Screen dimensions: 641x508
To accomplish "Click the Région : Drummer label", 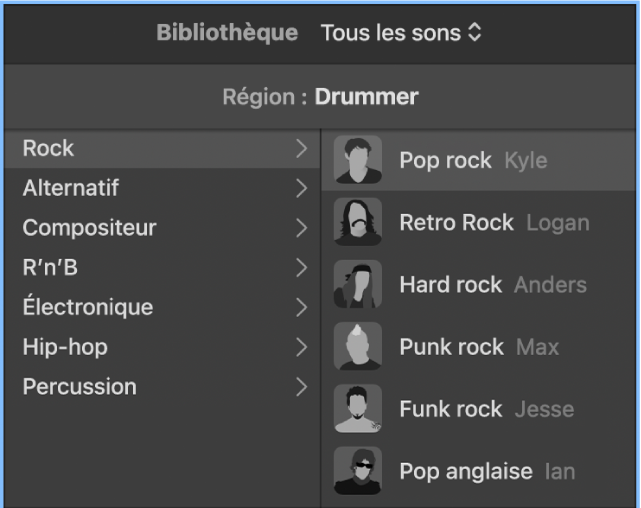I will click(320, 97).
